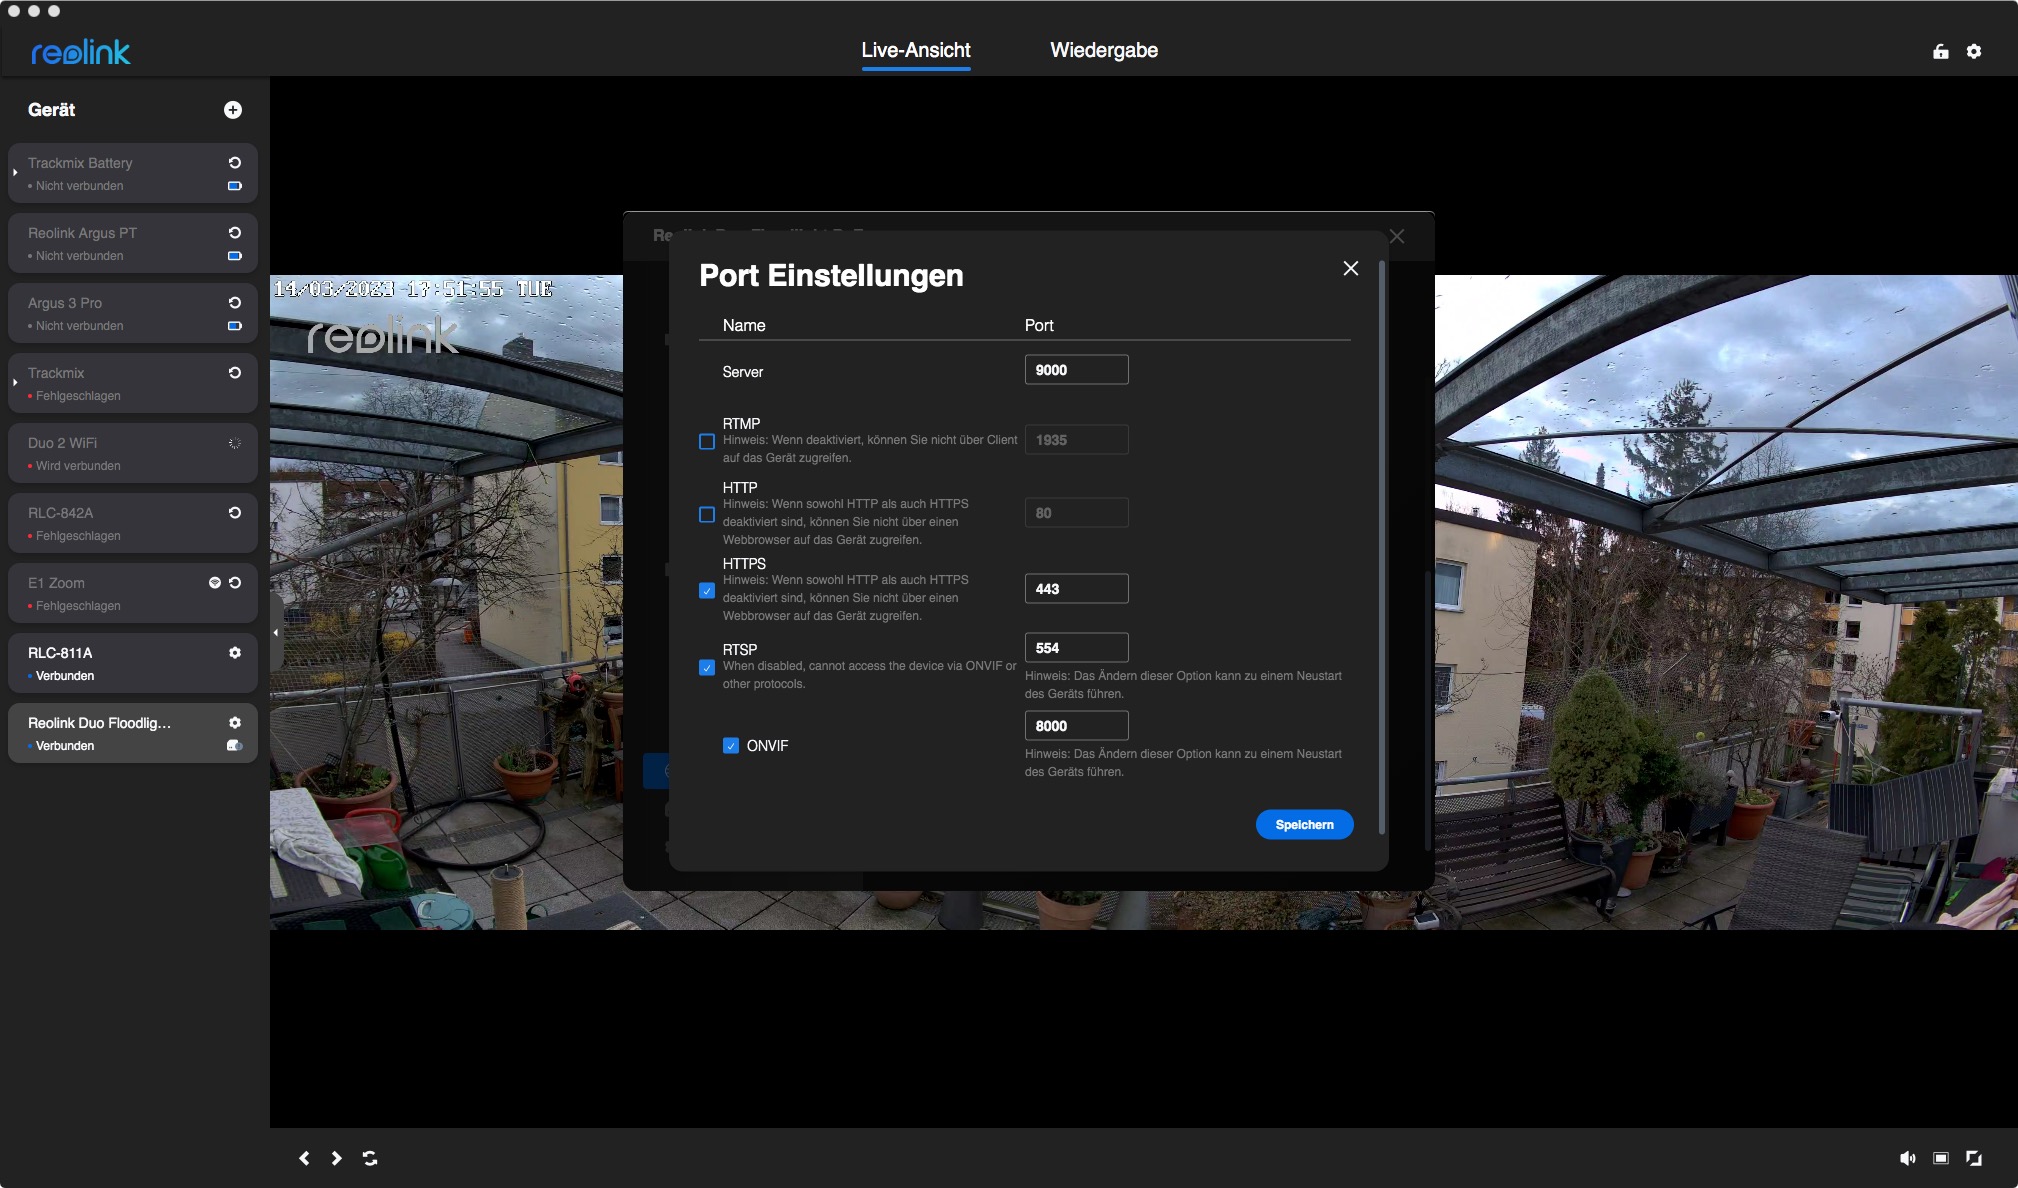The height and width of the screenshot is (1188, 2018).
Task: Click the add device plus icon
Action: pyautogui.click(x=233, y=110)
